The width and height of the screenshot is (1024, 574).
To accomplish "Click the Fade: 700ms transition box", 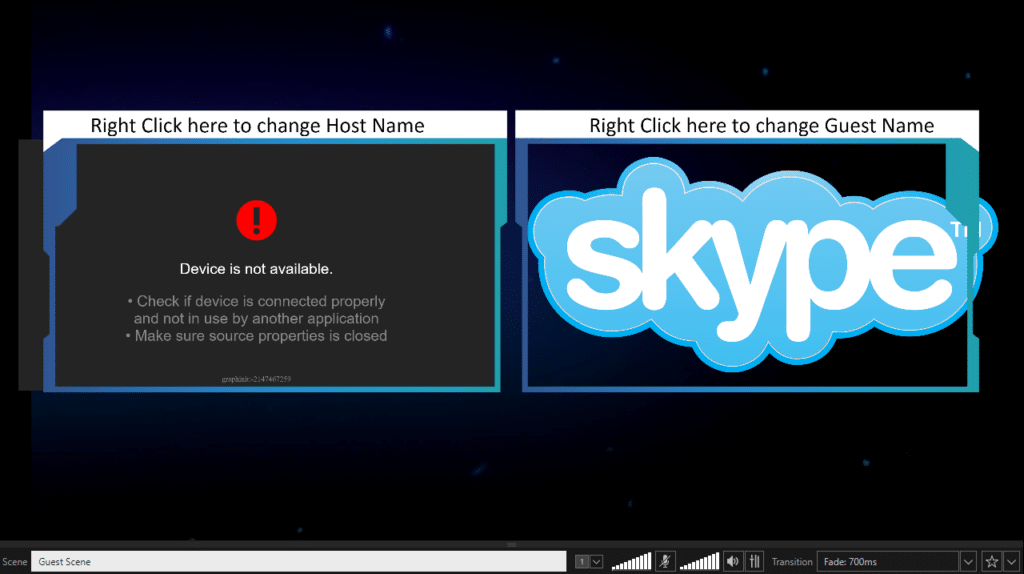I will [x=888, y=562].
